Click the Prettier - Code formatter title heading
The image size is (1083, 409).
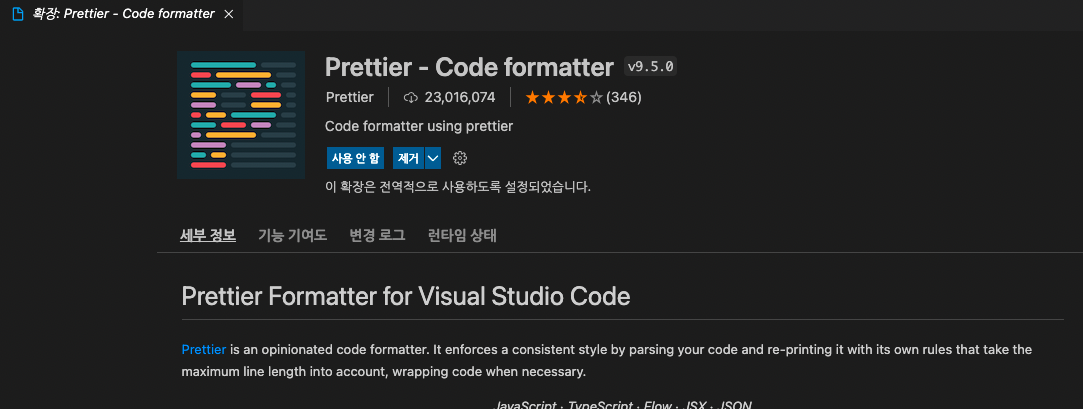point(469,67)
